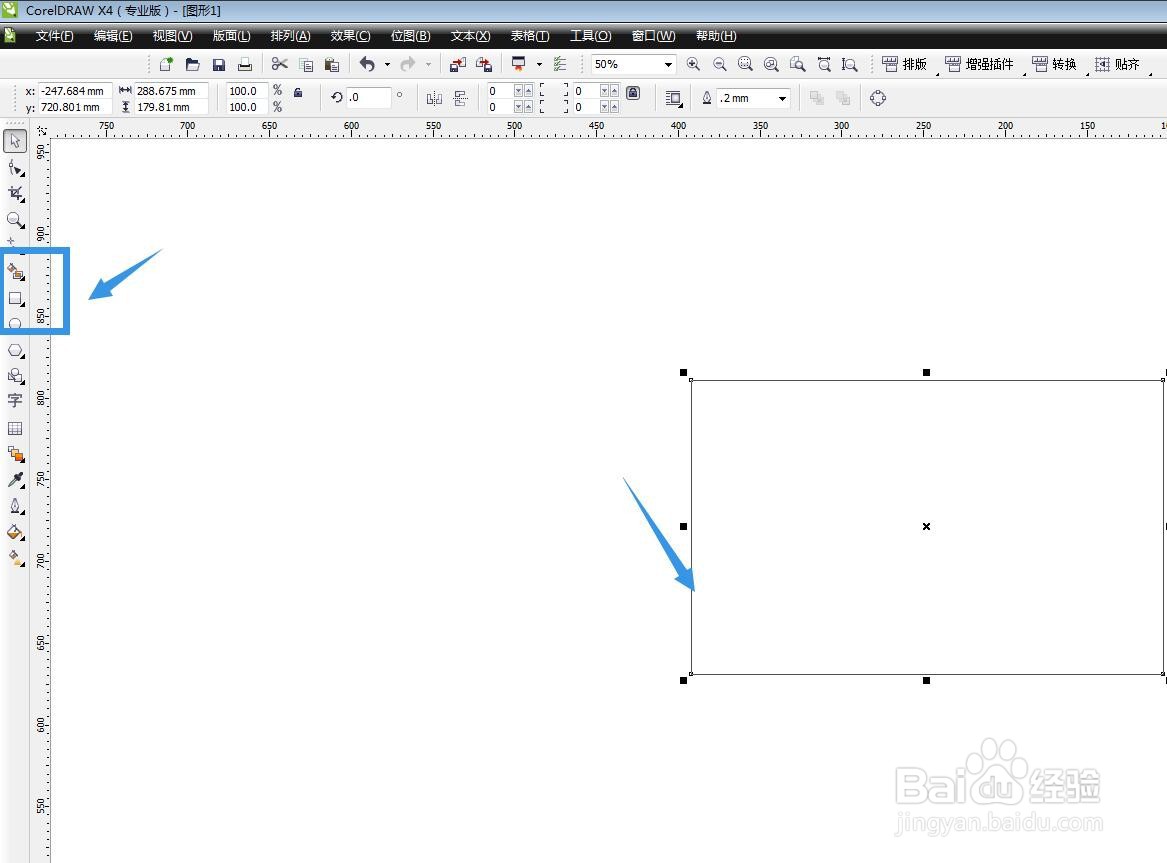Save the document

coord(219,65)
